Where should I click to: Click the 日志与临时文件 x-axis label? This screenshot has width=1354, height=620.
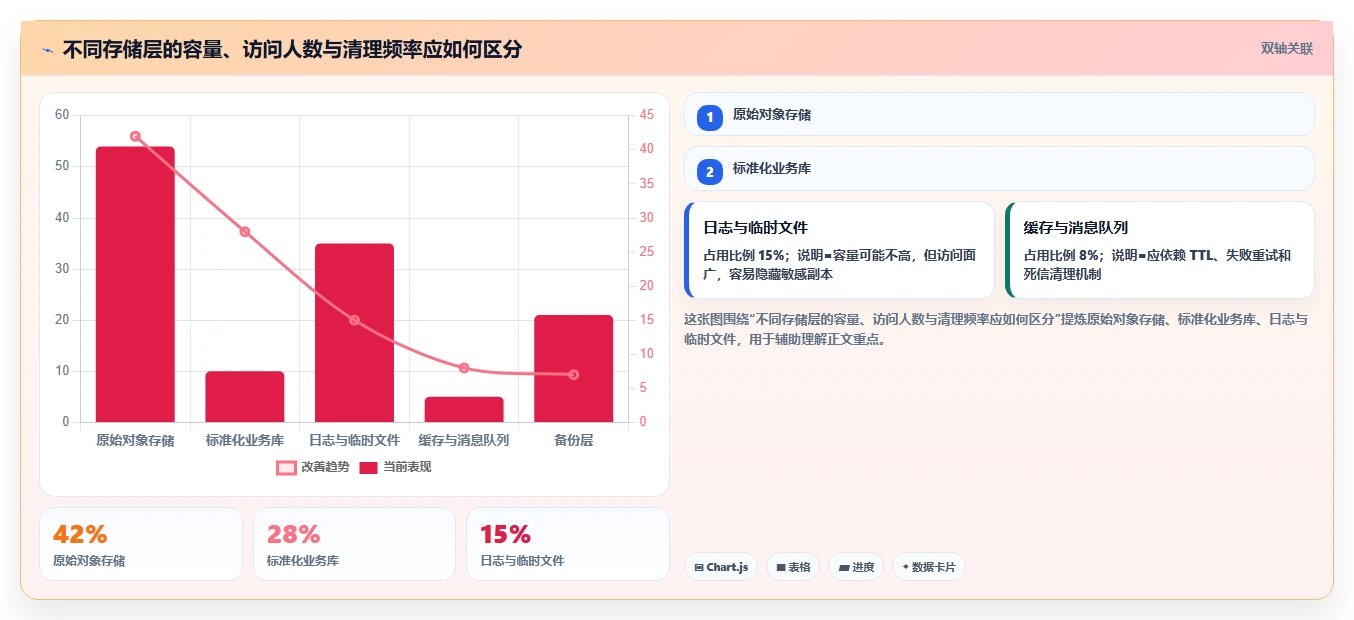pos(354,440)
